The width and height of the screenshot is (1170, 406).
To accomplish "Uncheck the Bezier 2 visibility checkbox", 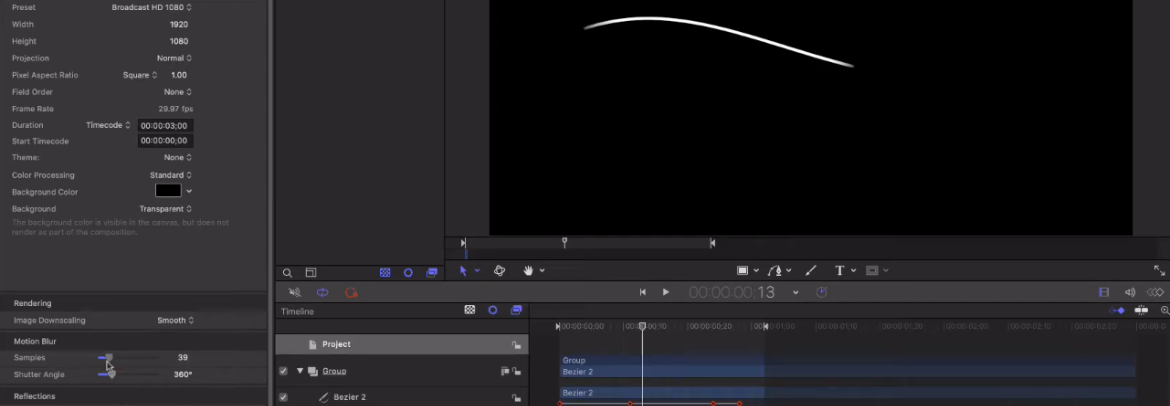I will (284, 398).
